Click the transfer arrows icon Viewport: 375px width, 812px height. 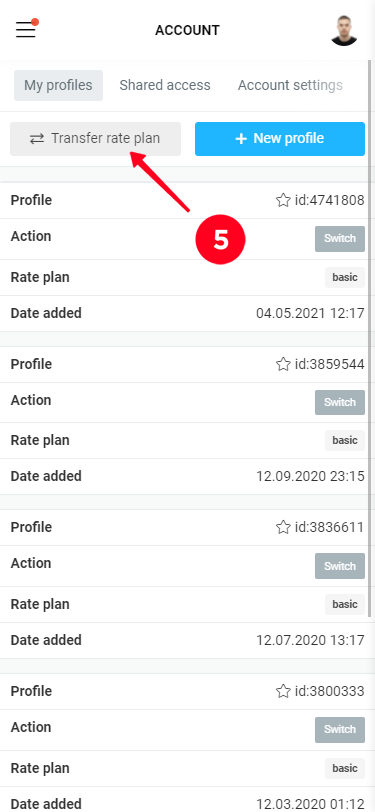pos(37,139)
